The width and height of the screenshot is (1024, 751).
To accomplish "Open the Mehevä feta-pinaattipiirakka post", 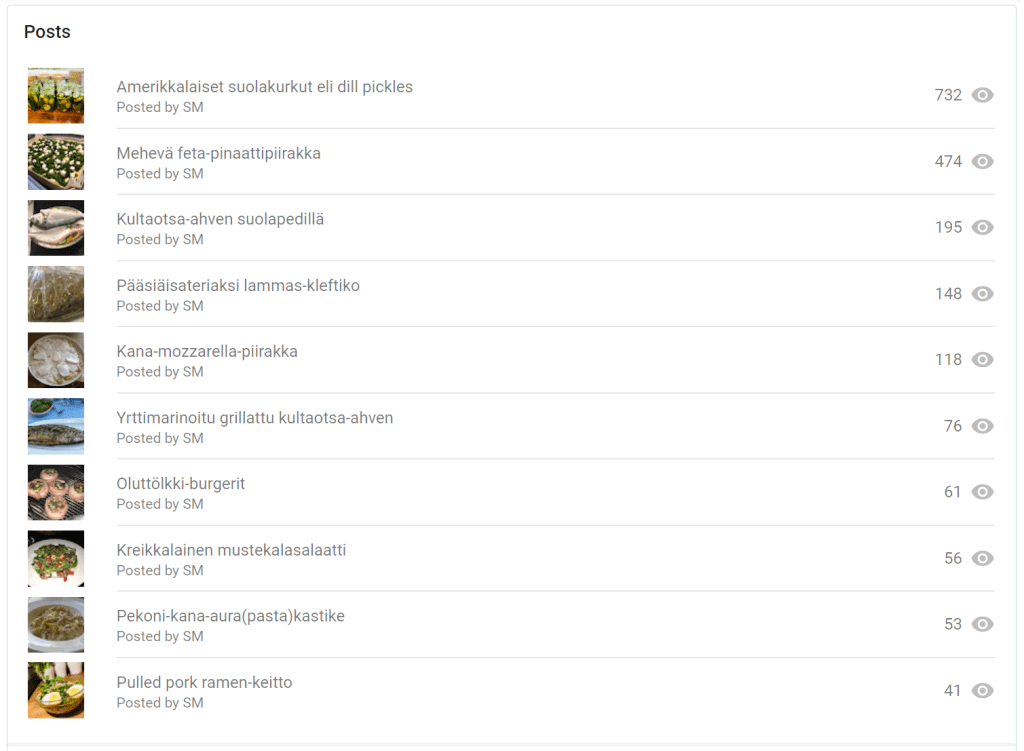I will tap(219, 153).
